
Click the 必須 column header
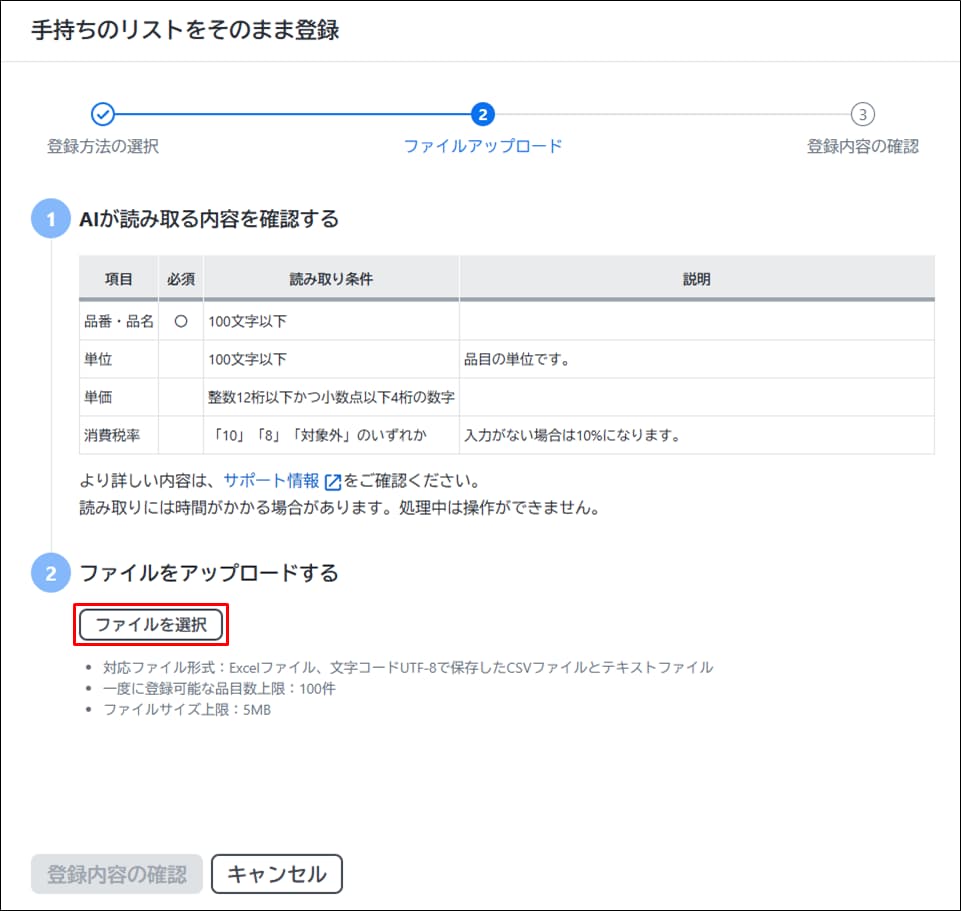tap(180, 279)
